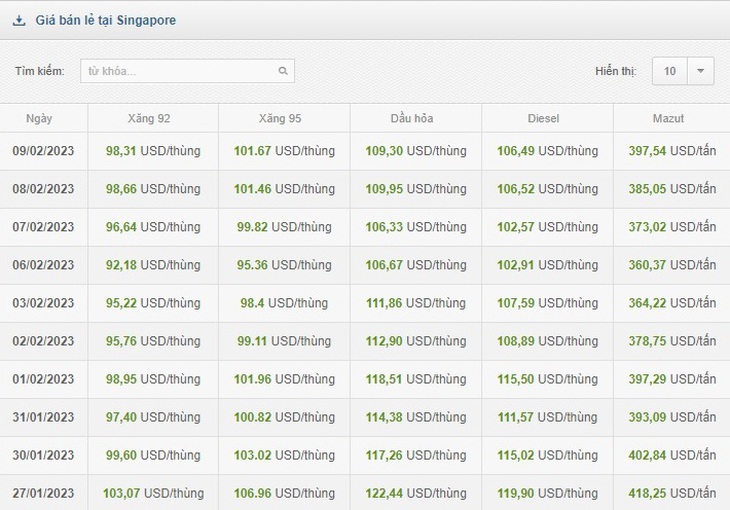
Task: Click the Xăng 92 price 98,66 USD/thùng
Action: click(x=153, y=189)
